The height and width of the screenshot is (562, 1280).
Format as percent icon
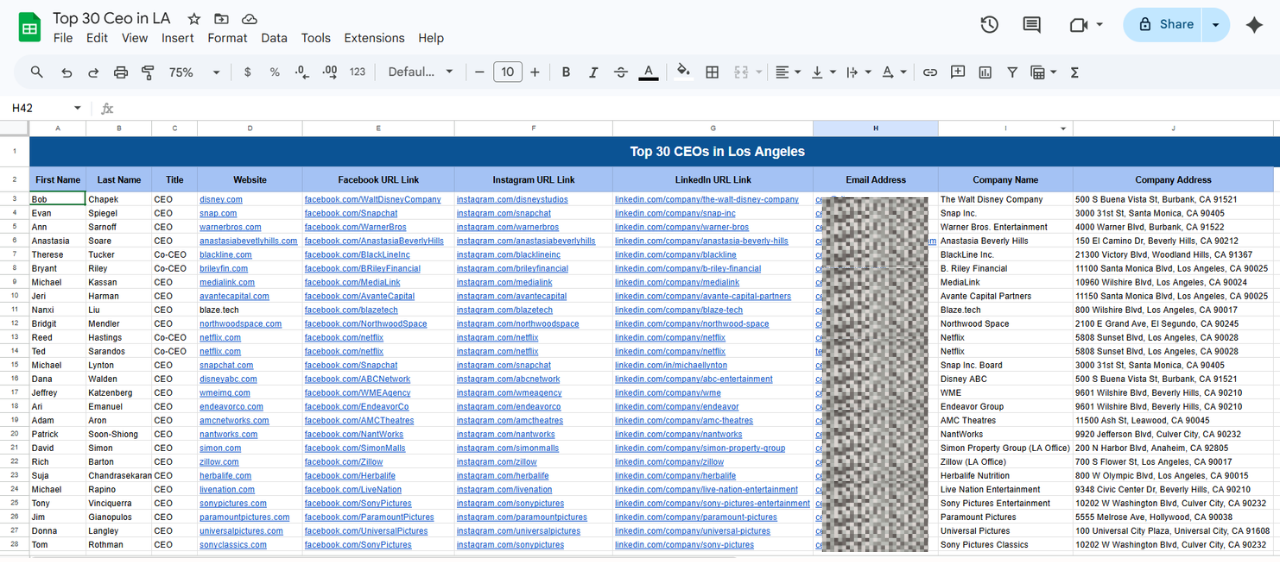275,72
